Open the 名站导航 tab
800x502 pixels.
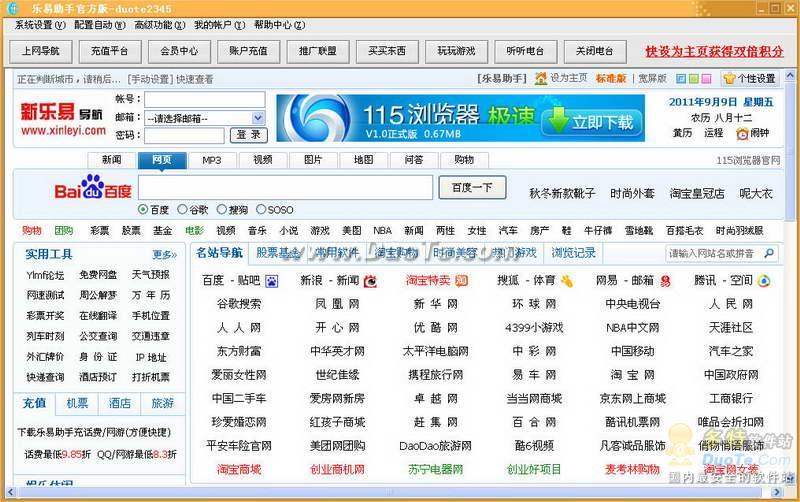tap(220, 253)
